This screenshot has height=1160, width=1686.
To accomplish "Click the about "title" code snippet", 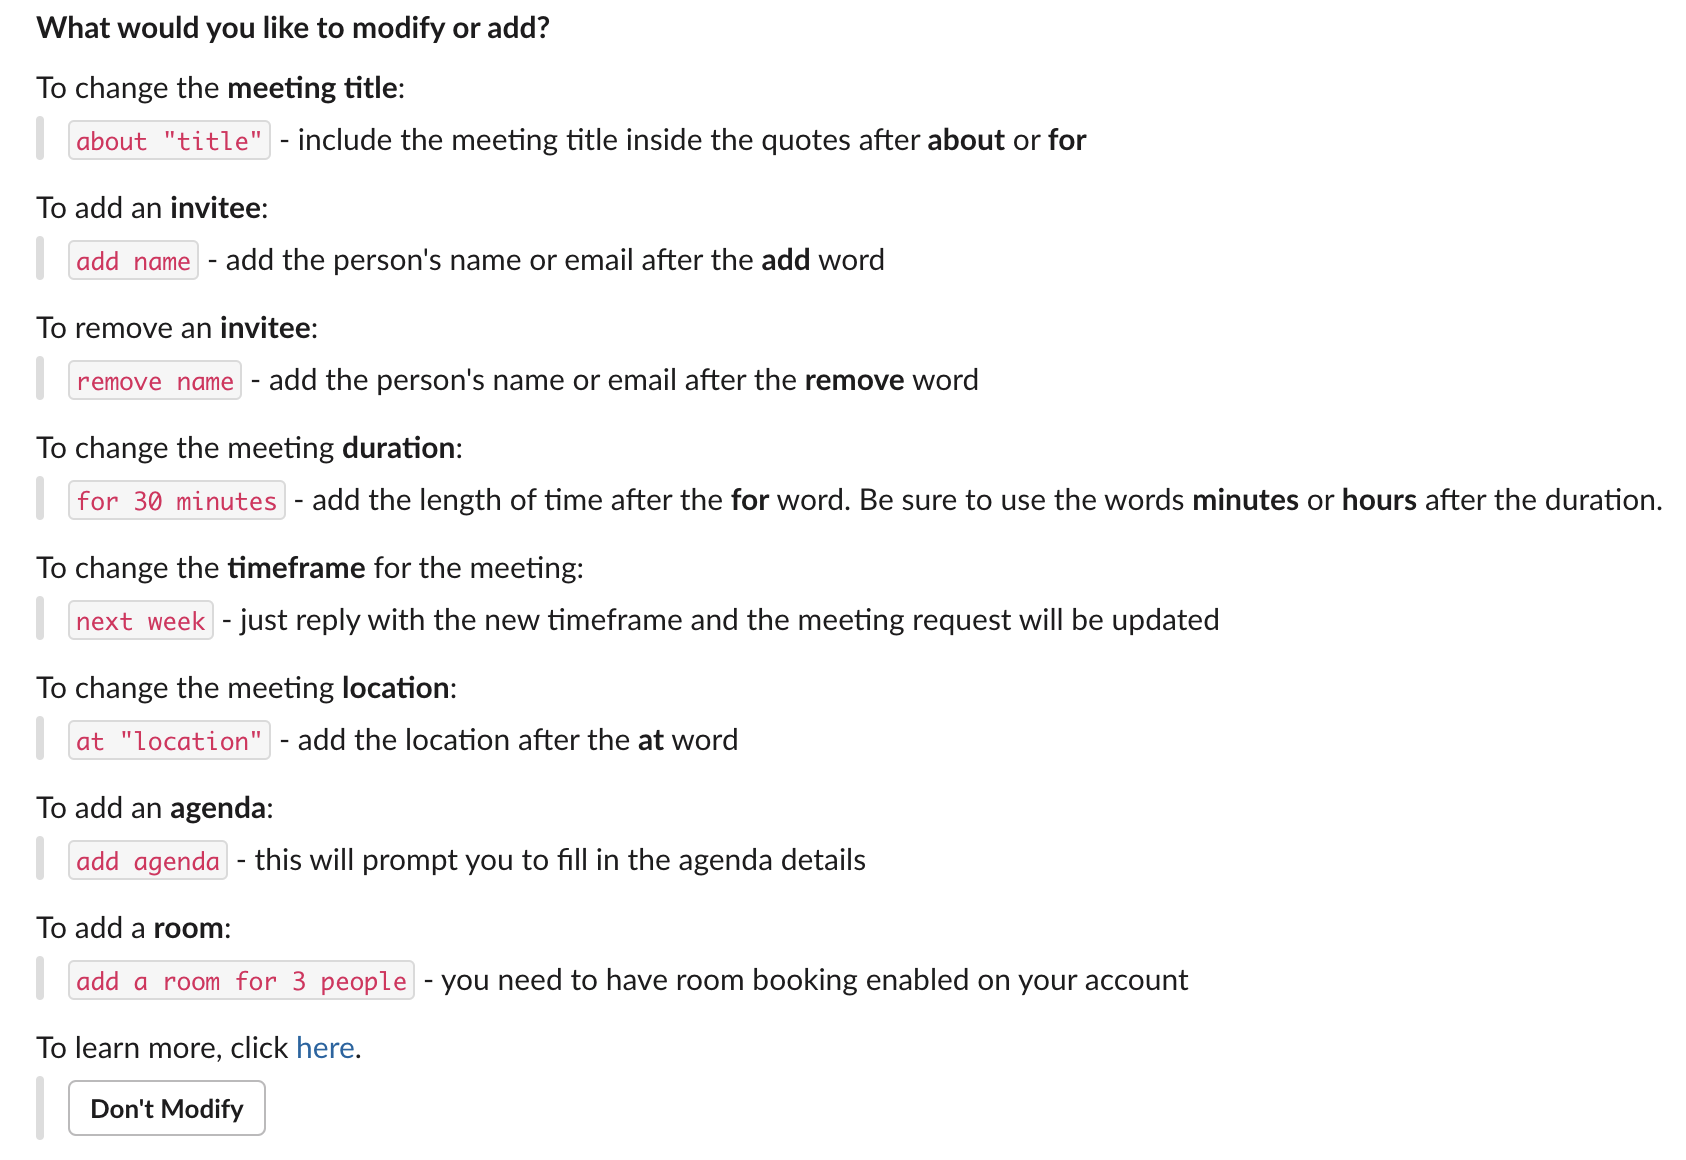I will click(169, 141).
